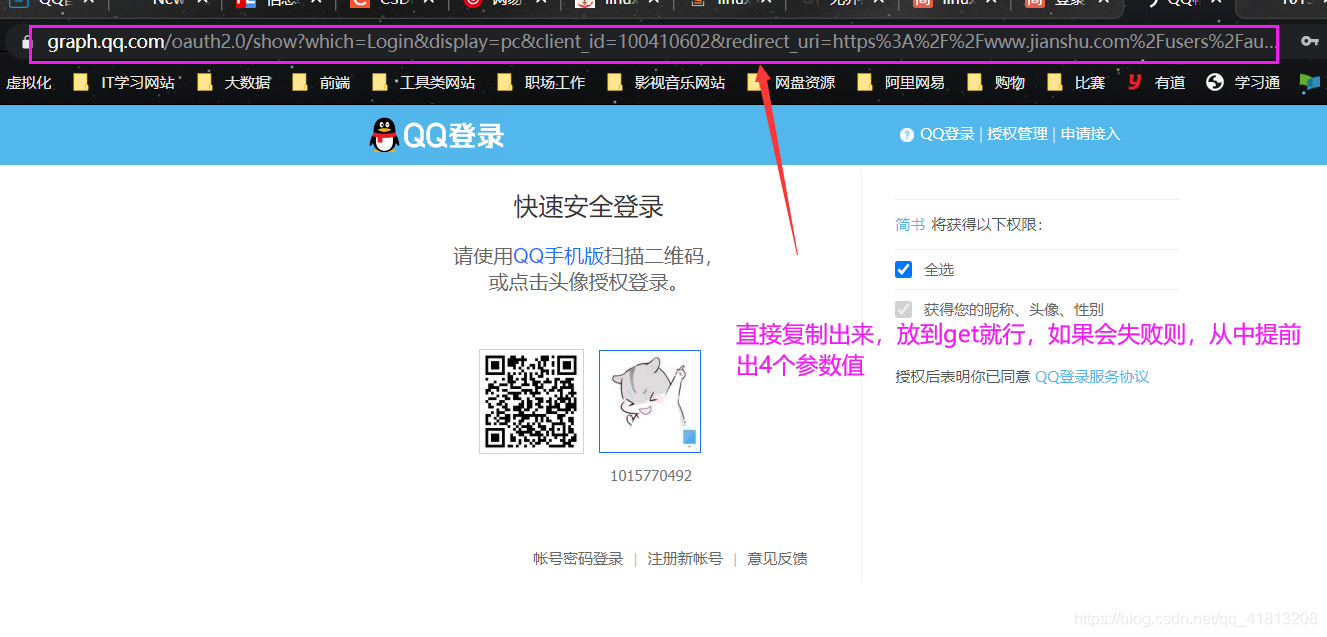This screenshot has height=637, width=1327.
Task: Open the 授权管理 header link
Action: 1018,134
